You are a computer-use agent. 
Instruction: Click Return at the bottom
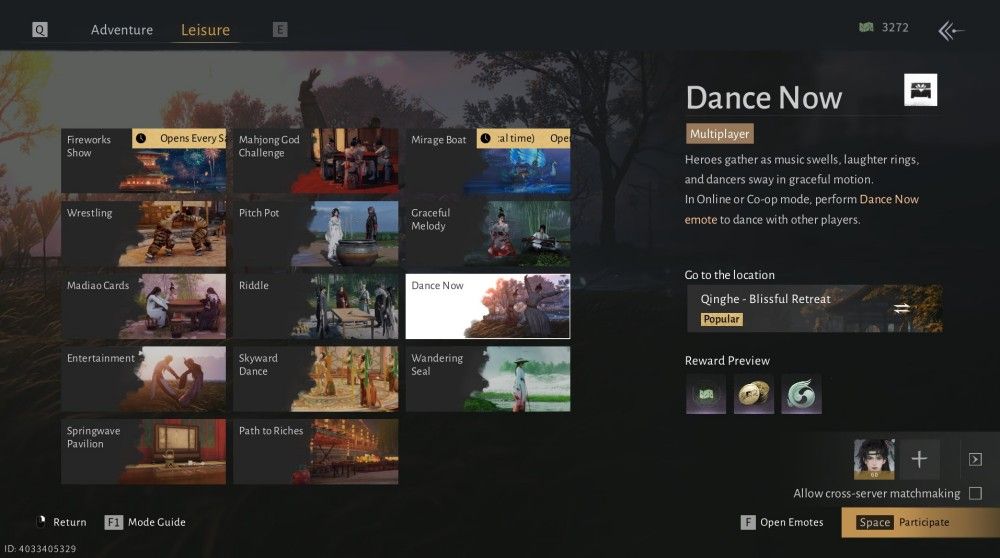(70, 522)
